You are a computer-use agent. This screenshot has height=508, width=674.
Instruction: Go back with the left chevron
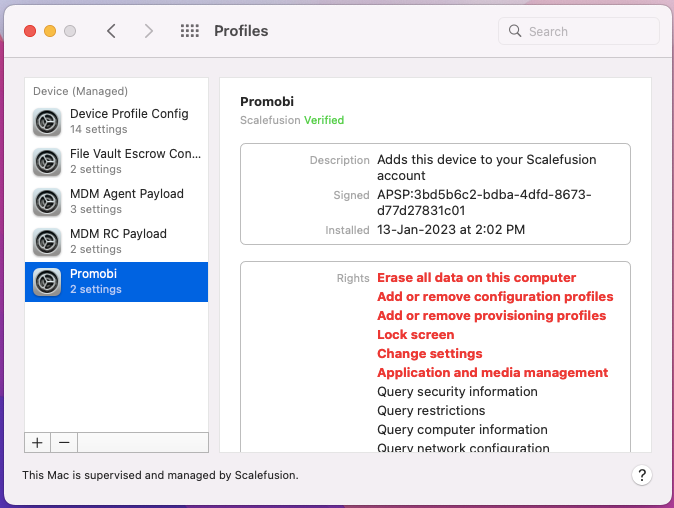pyautogui.click(x=111, y=31)
